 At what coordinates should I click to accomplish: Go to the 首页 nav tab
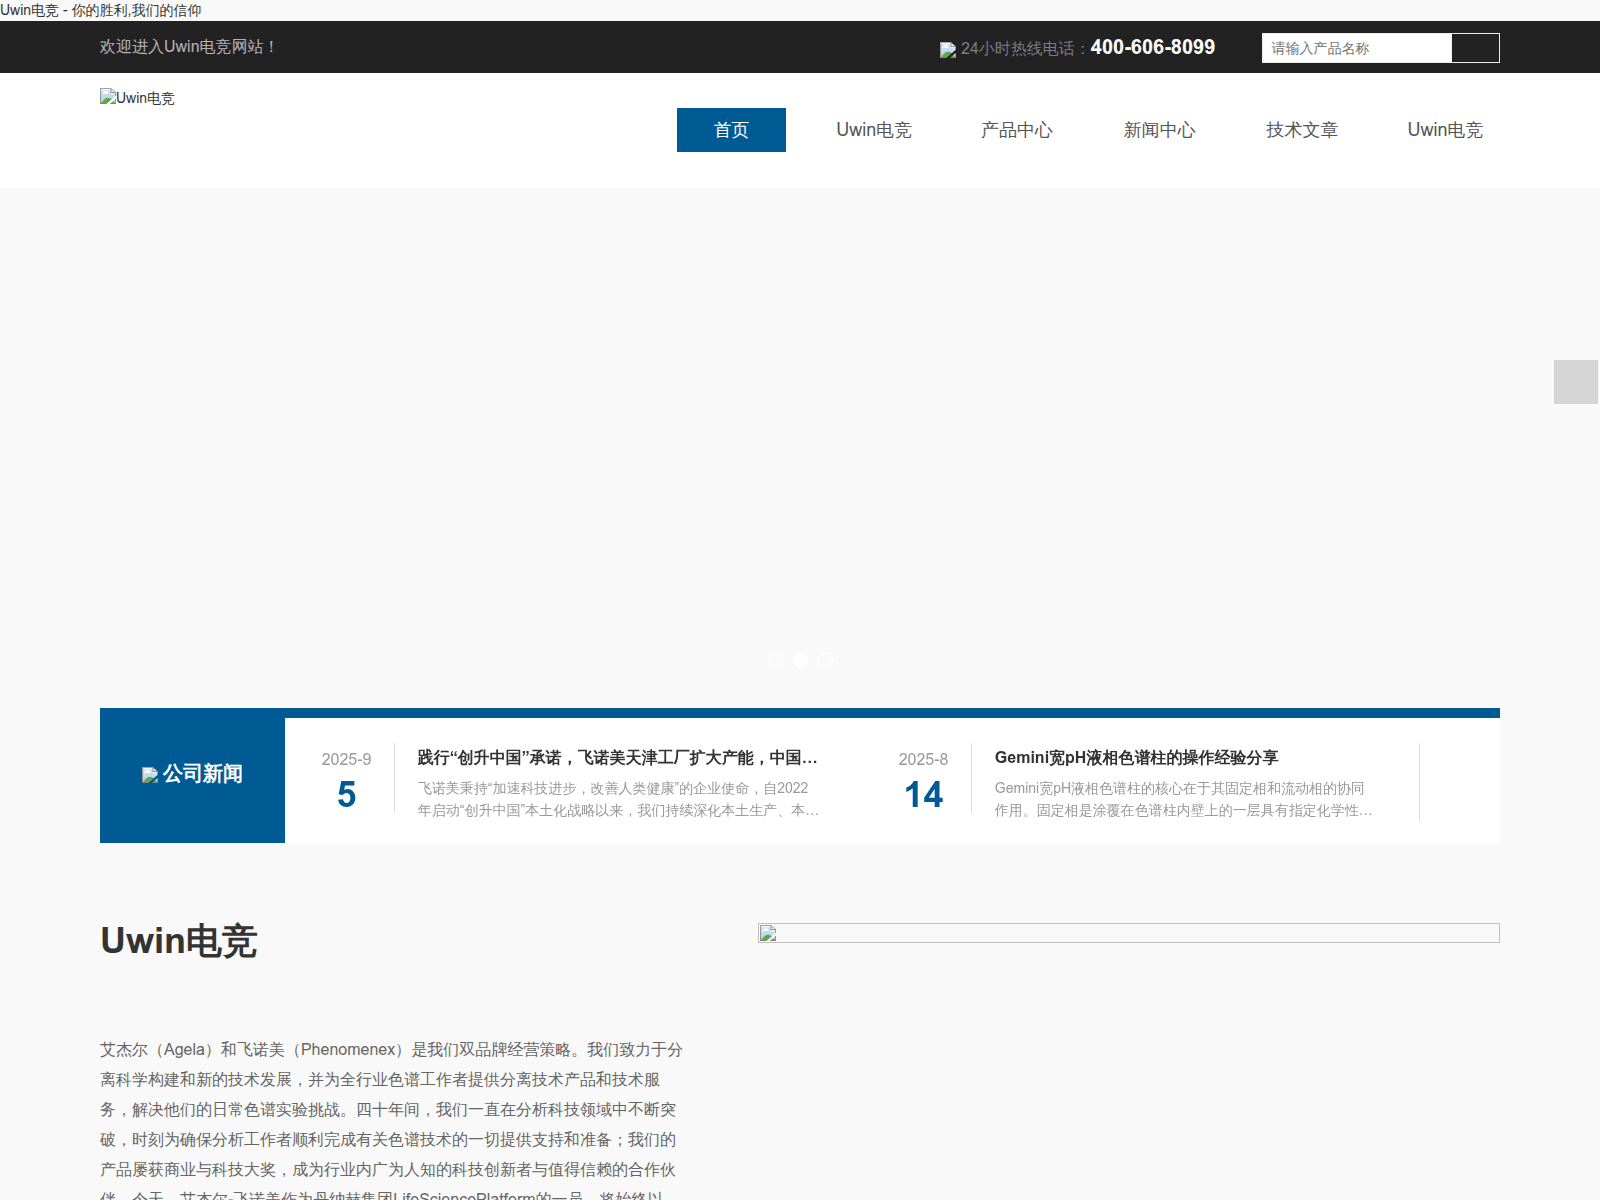pos(731,130)
